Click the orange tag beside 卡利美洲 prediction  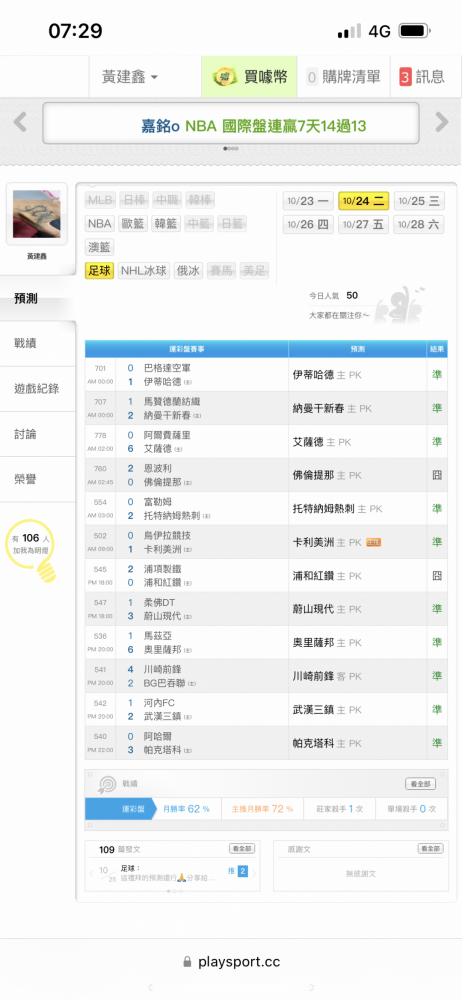pyautogui.click(x=374, y=543)
